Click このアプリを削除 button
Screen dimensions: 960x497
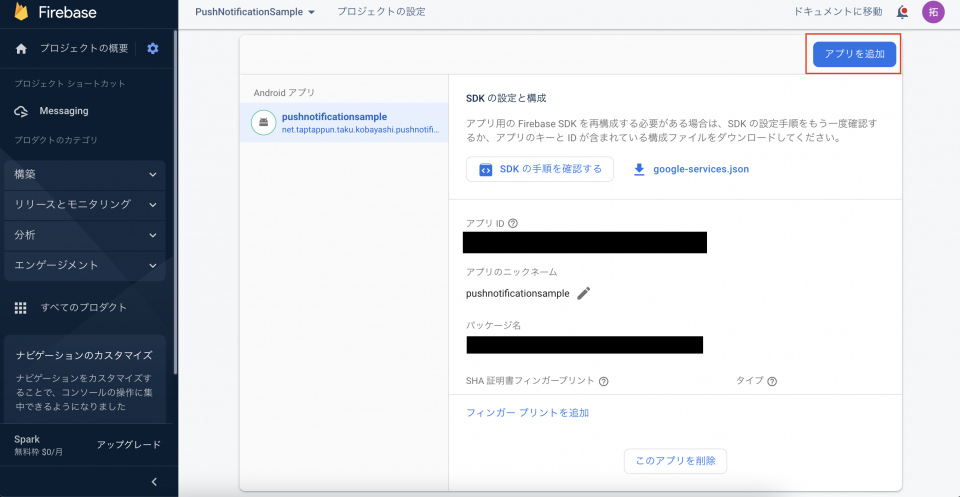pos(675,462)
